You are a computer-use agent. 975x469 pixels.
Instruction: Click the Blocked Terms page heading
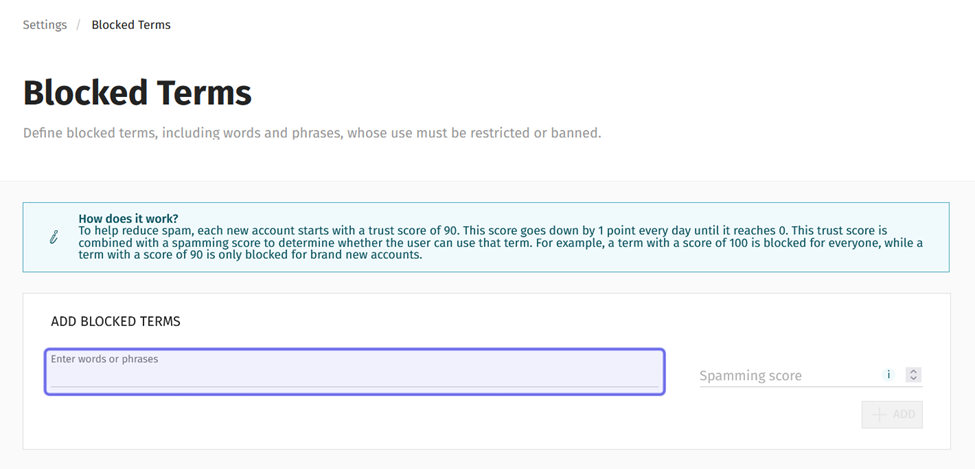coord(137,93)
